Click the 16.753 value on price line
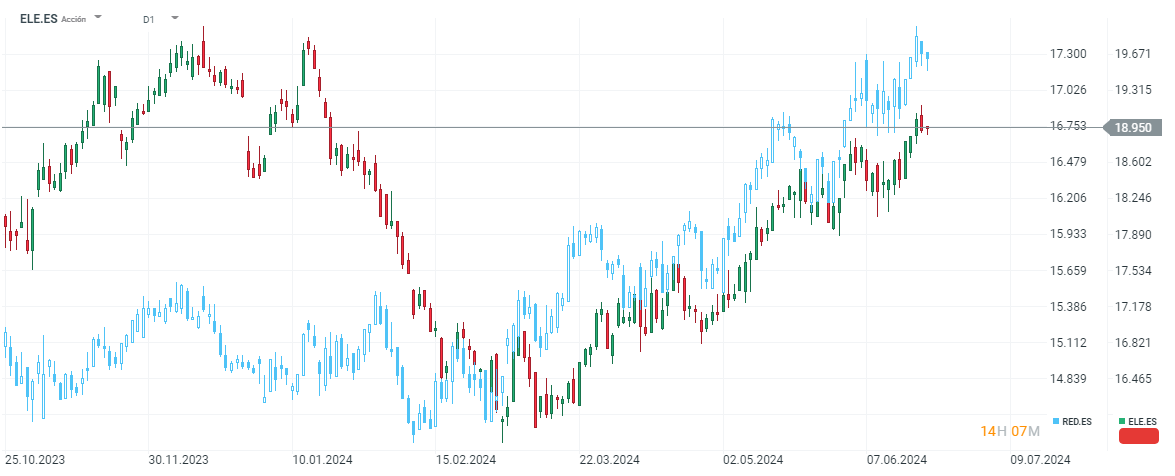 1068,126
